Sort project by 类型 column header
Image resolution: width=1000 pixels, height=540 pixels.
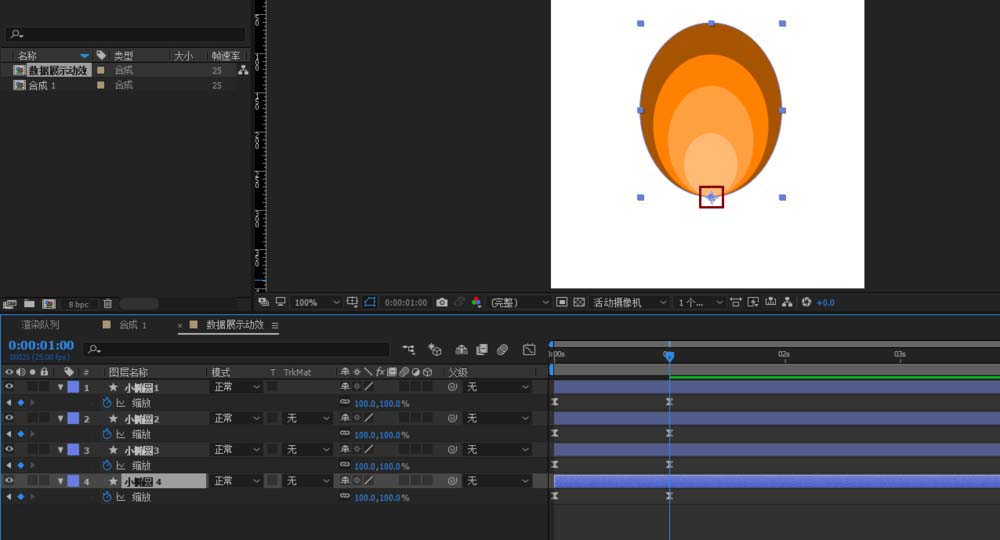[123, 55]
